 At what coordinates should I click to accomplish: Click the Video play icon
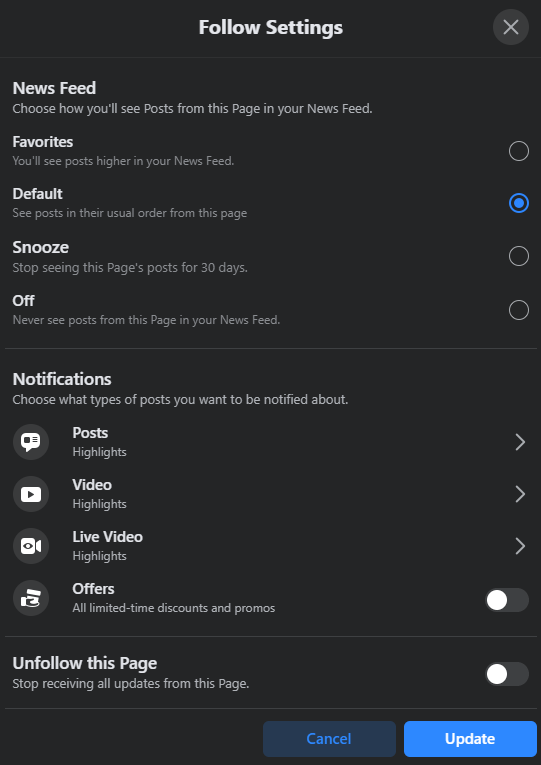point(31,494)
